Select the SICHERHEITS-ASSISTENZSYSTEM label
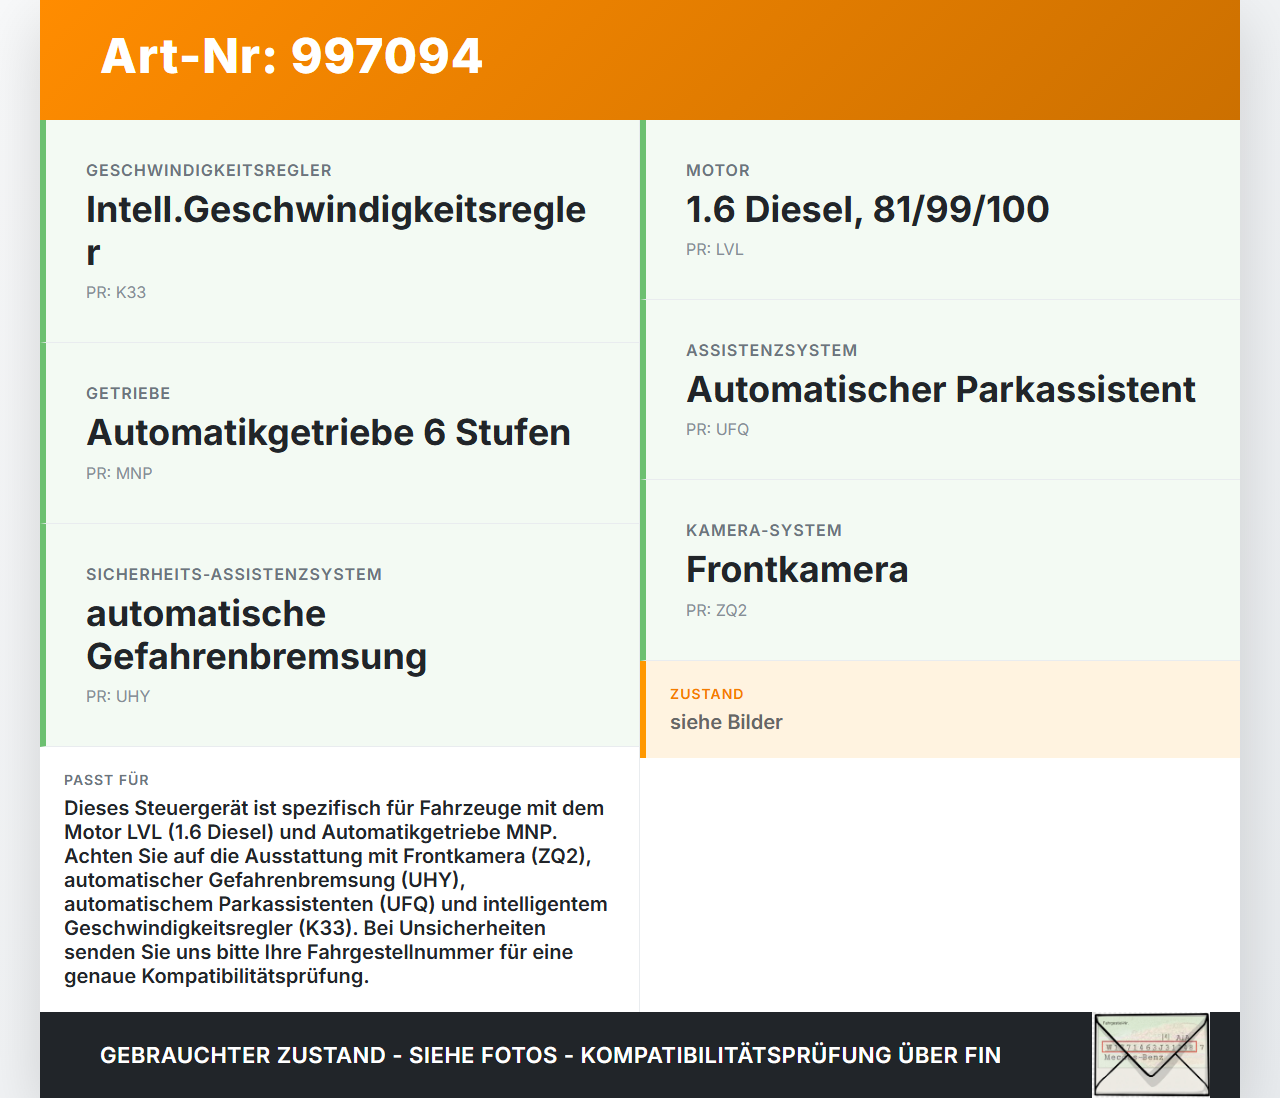The image size is (1280, 1098). pyautogui.click(x=234, y=575)
